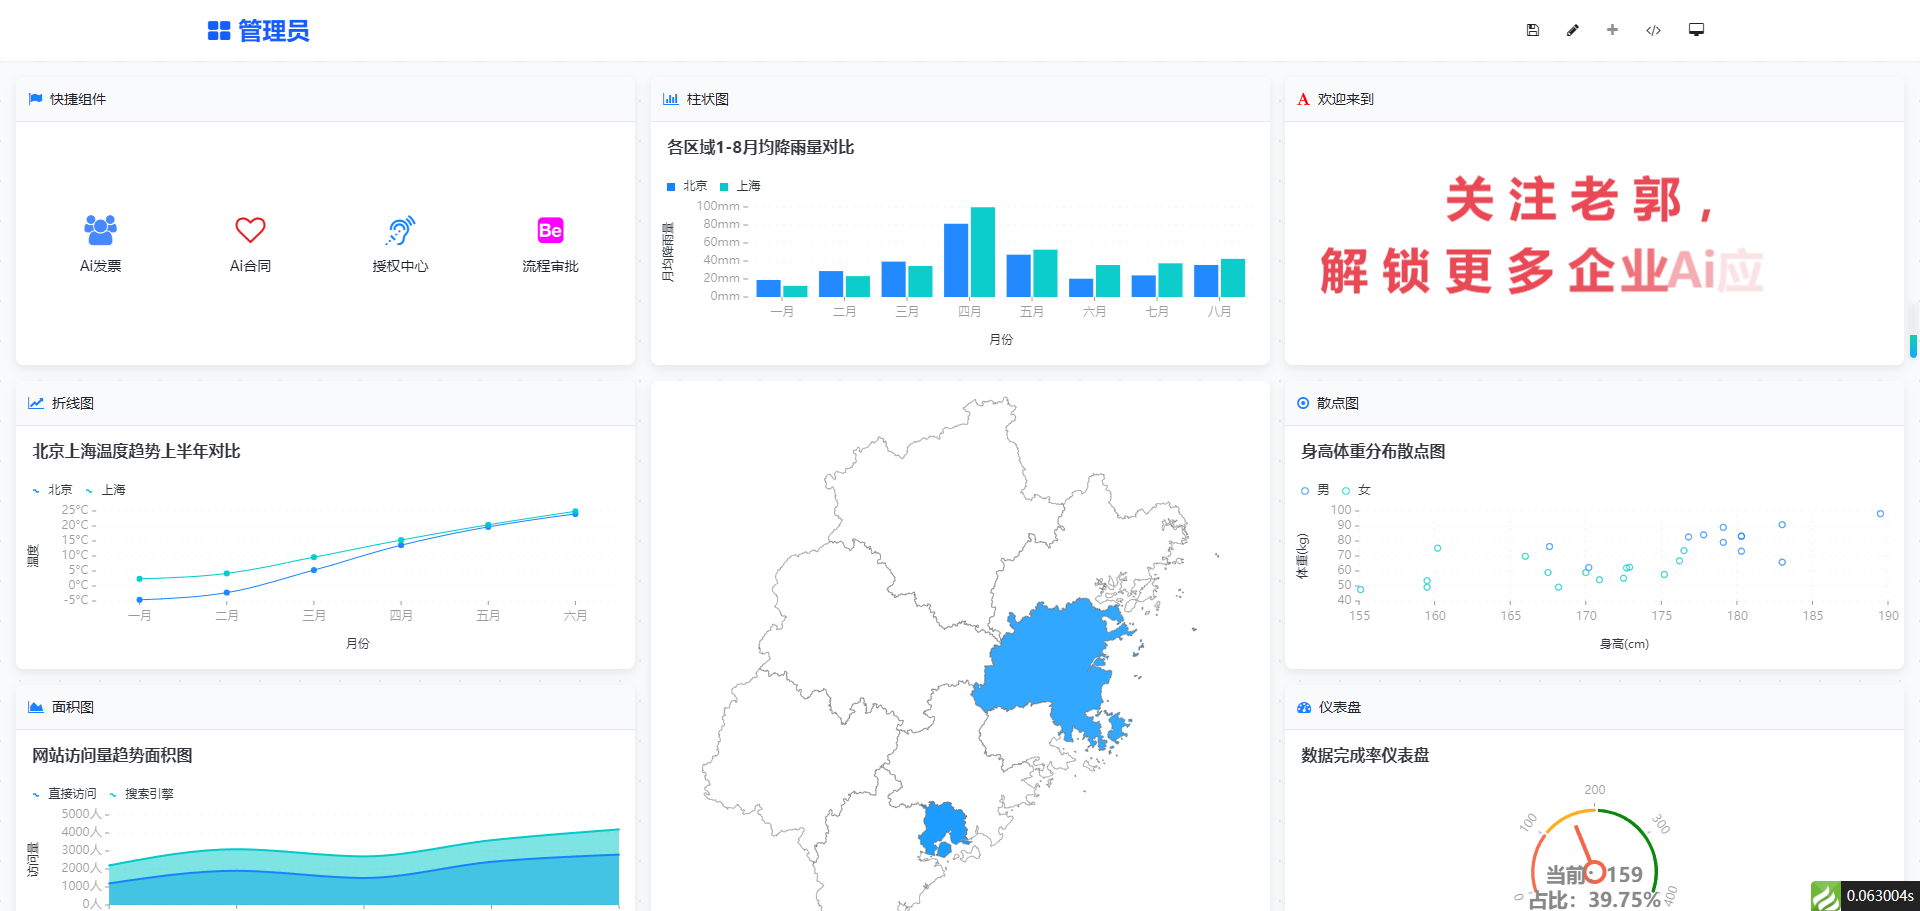1920x911 pixels.
Task: Click the monitor preview icon
Action: (1696, 30)
